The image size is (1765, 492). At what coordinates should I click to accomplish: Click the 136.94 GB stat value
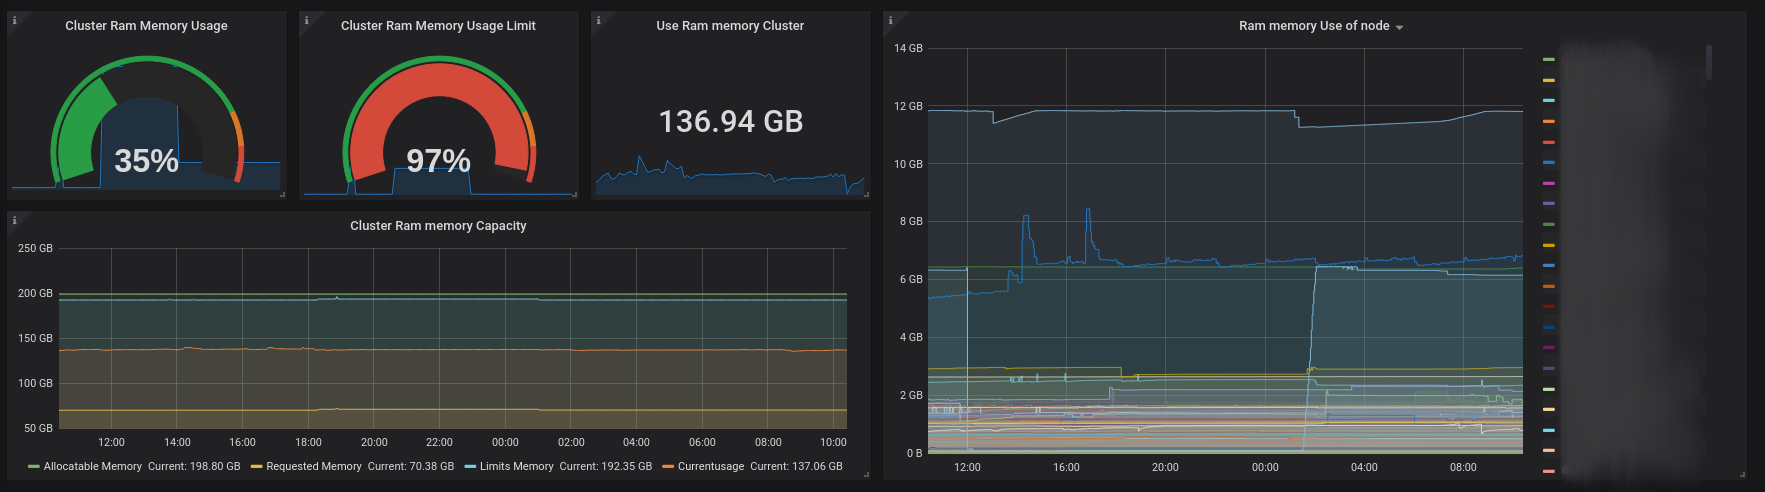[731, 122]
